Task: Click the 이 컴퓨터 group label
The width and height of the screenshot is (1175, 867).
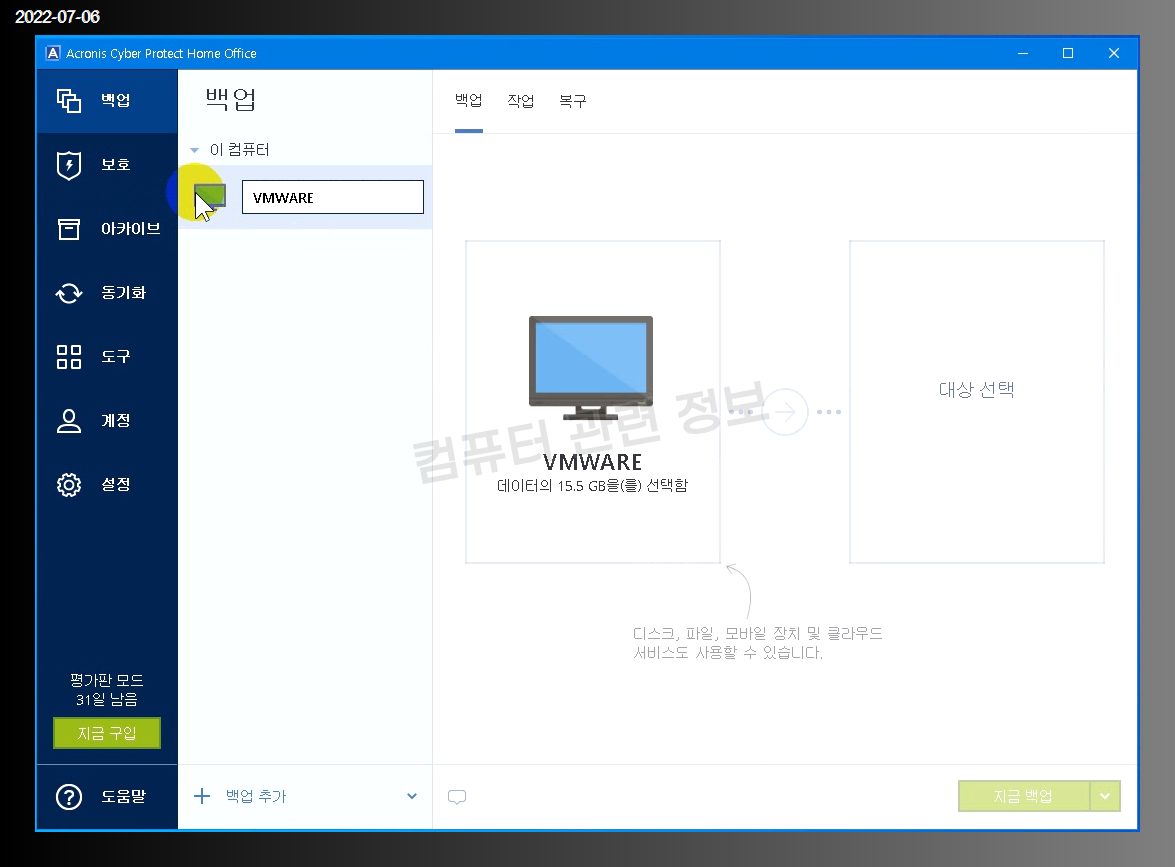Action: pos(239,149)
